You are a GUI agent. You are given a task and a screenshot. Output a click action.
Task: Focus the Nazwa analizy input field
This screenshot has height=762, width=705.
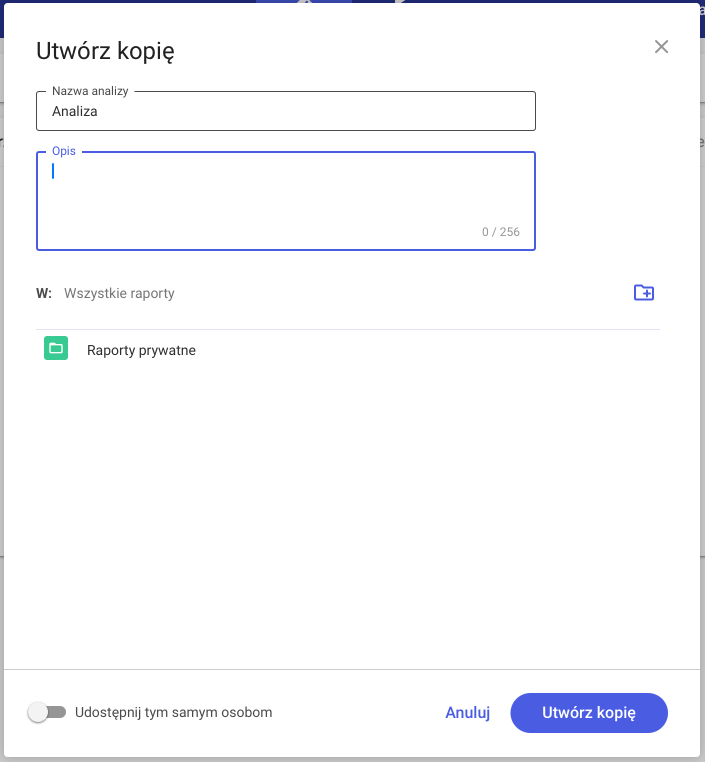(x=286, y=111)
